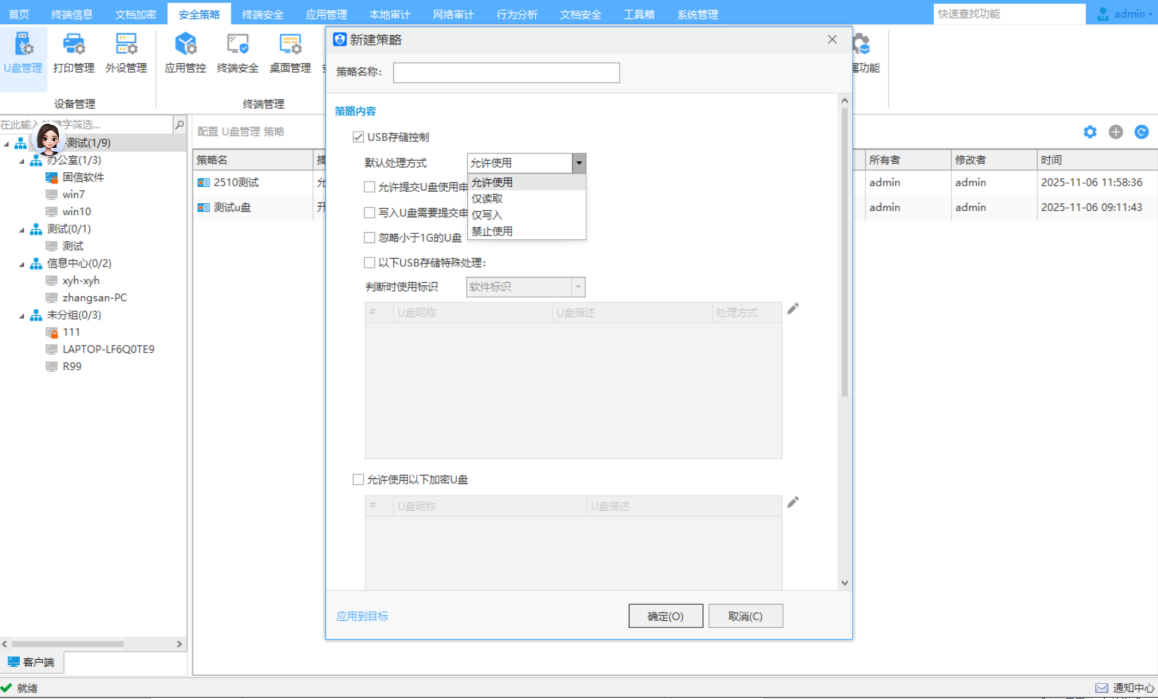This screenshot has width=1158, height=699.
Task: Choose 禁止使用 from the dropdown list
Action: pos(492,231)
